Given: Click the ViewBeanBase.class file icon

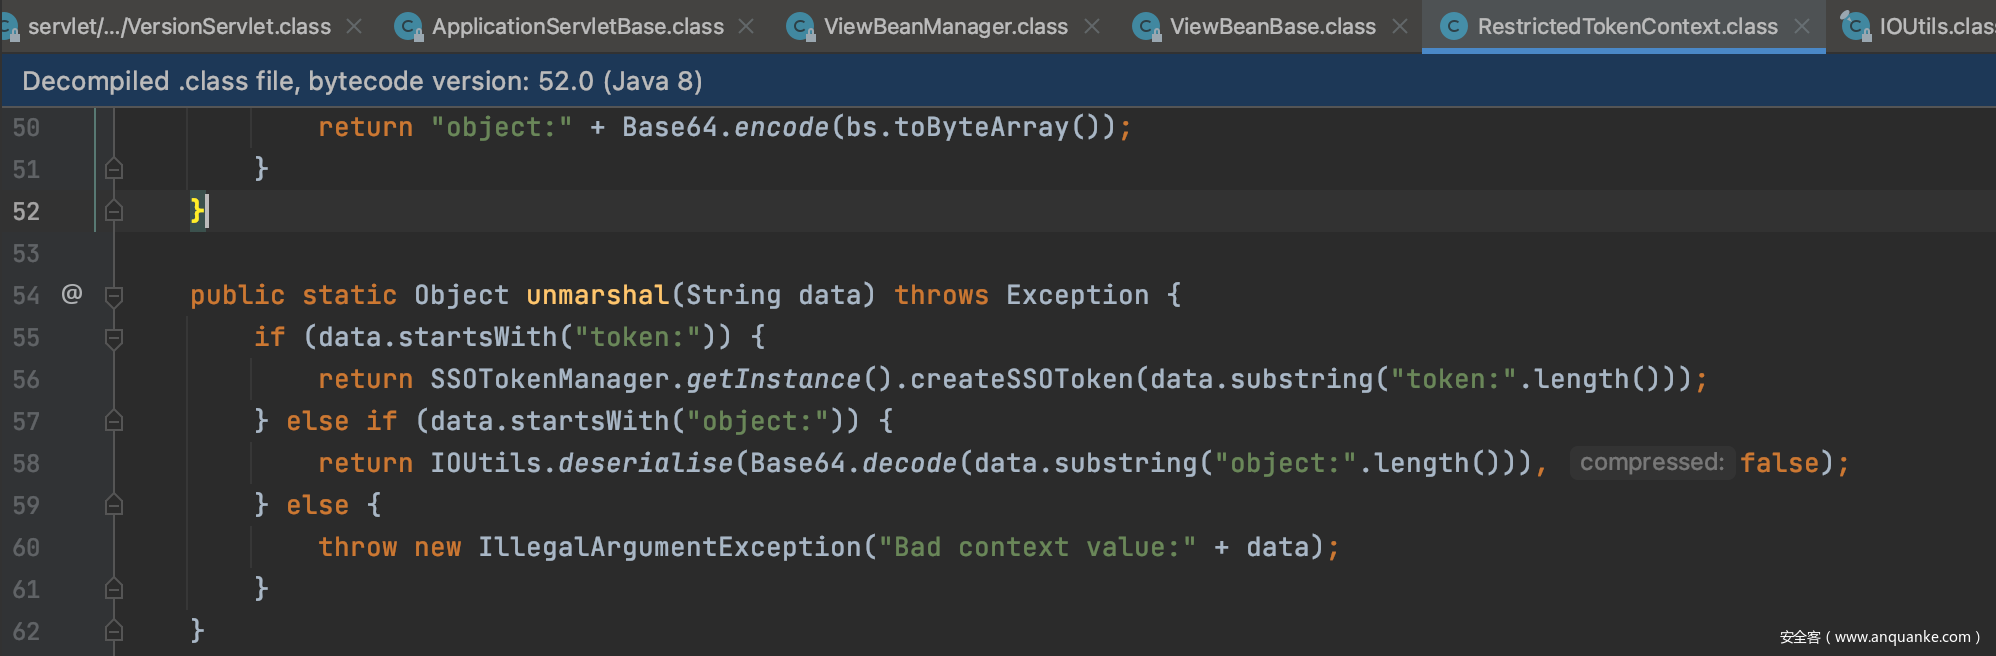Looking at the screenshot, I should point(1146,26).
